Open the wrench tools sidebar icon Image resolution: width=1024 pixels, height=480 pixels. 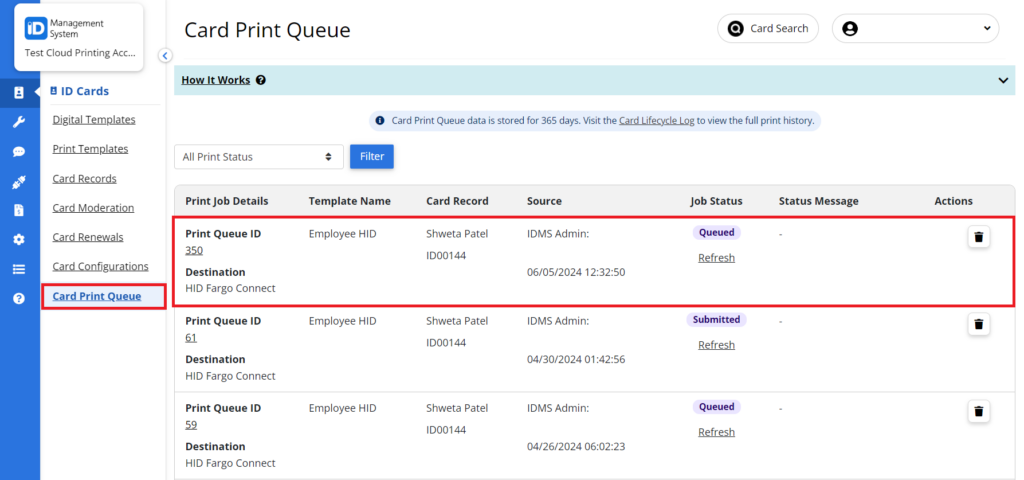point(19,122)
